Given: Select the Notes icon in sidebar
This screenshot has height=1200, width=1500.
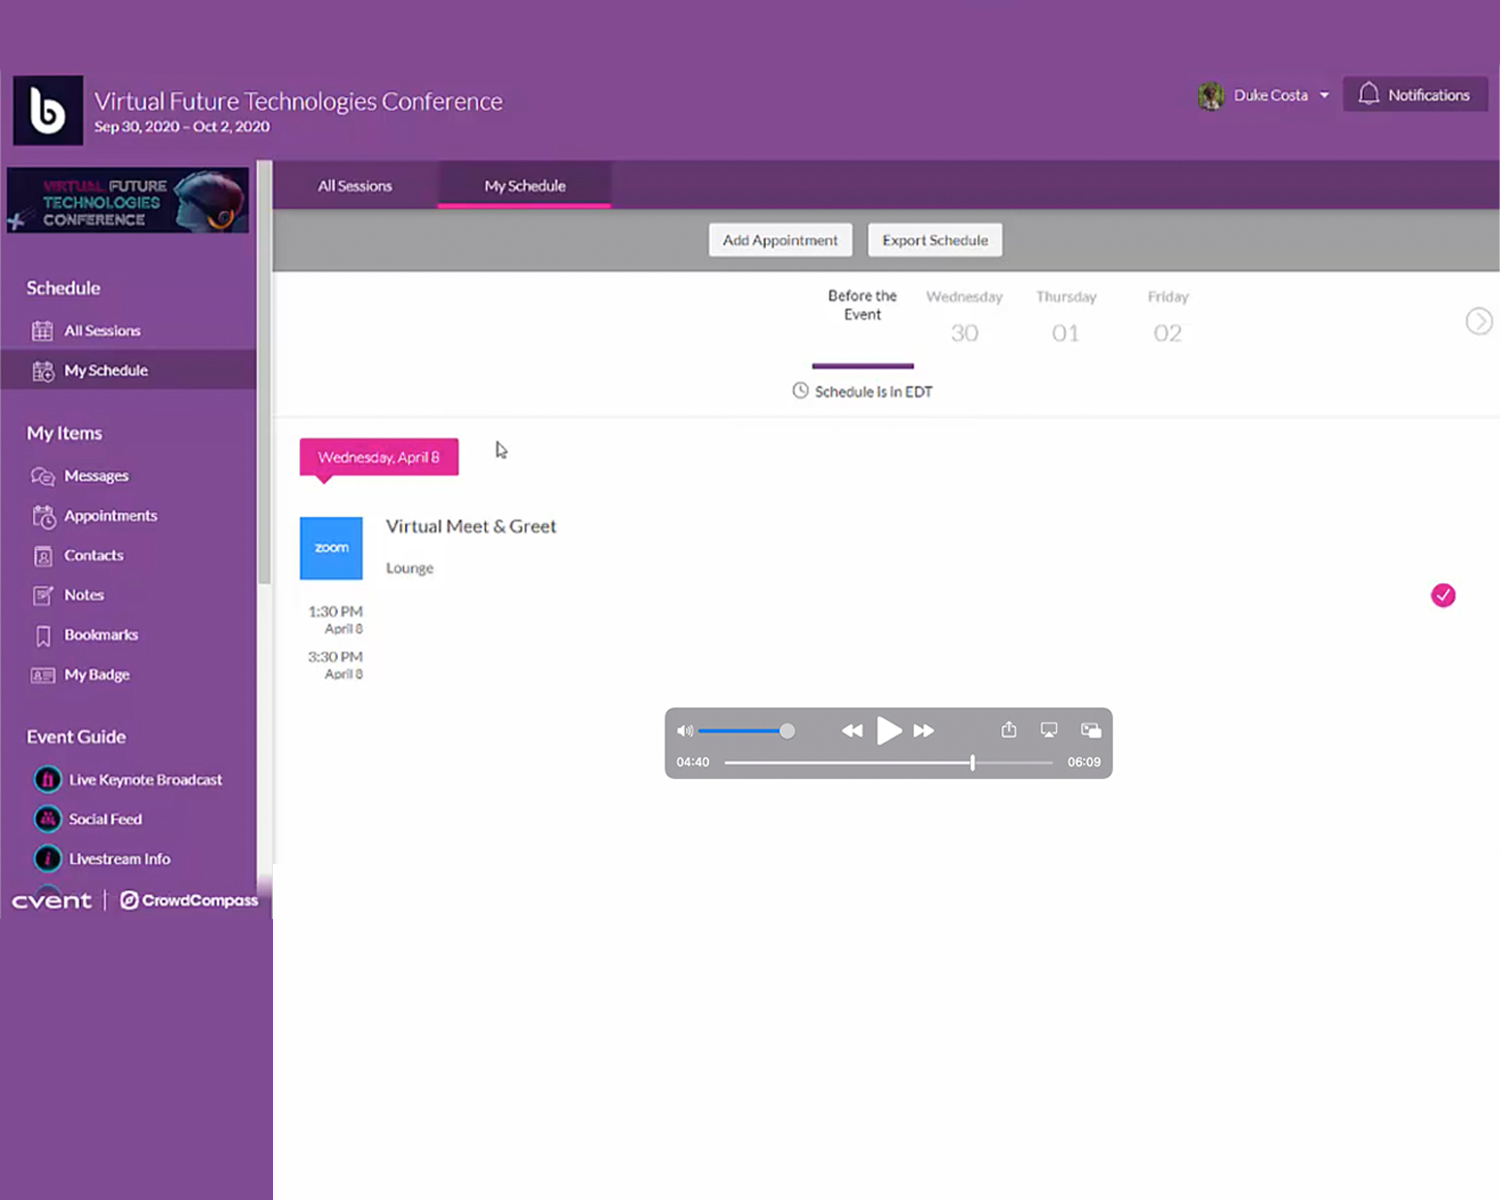Looking at the screenshot, I should pyautogui.click(x=43, y=596).
